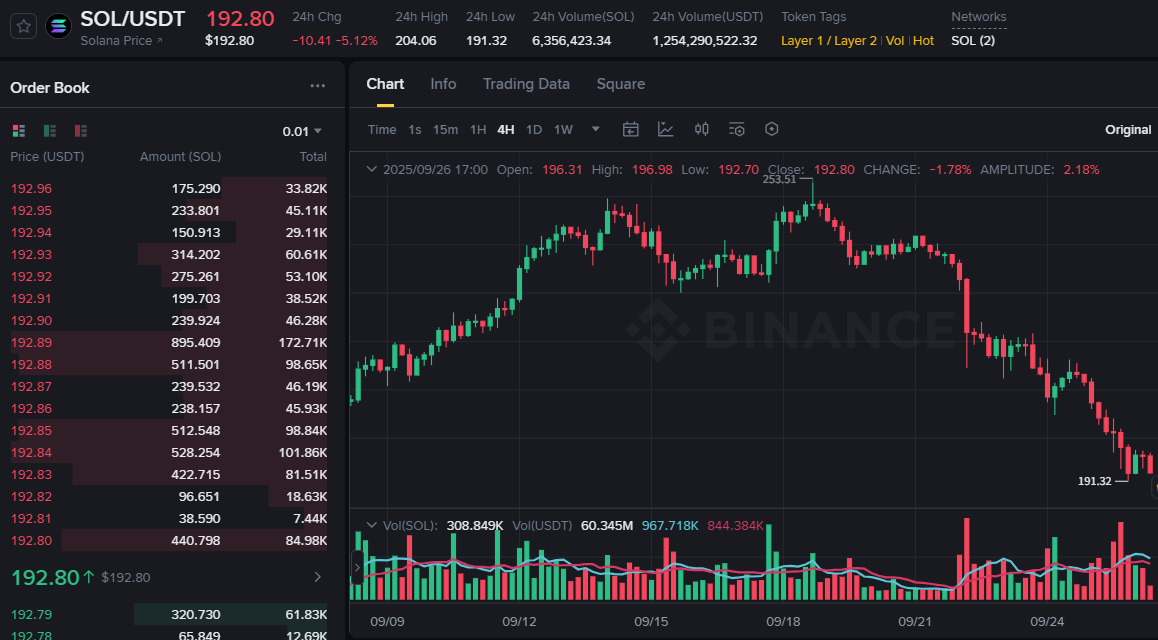Image resolution: width=1158 pixels, height=640 pixels.
Task: Select the 192.80 ask row
Action: [168, 540]
